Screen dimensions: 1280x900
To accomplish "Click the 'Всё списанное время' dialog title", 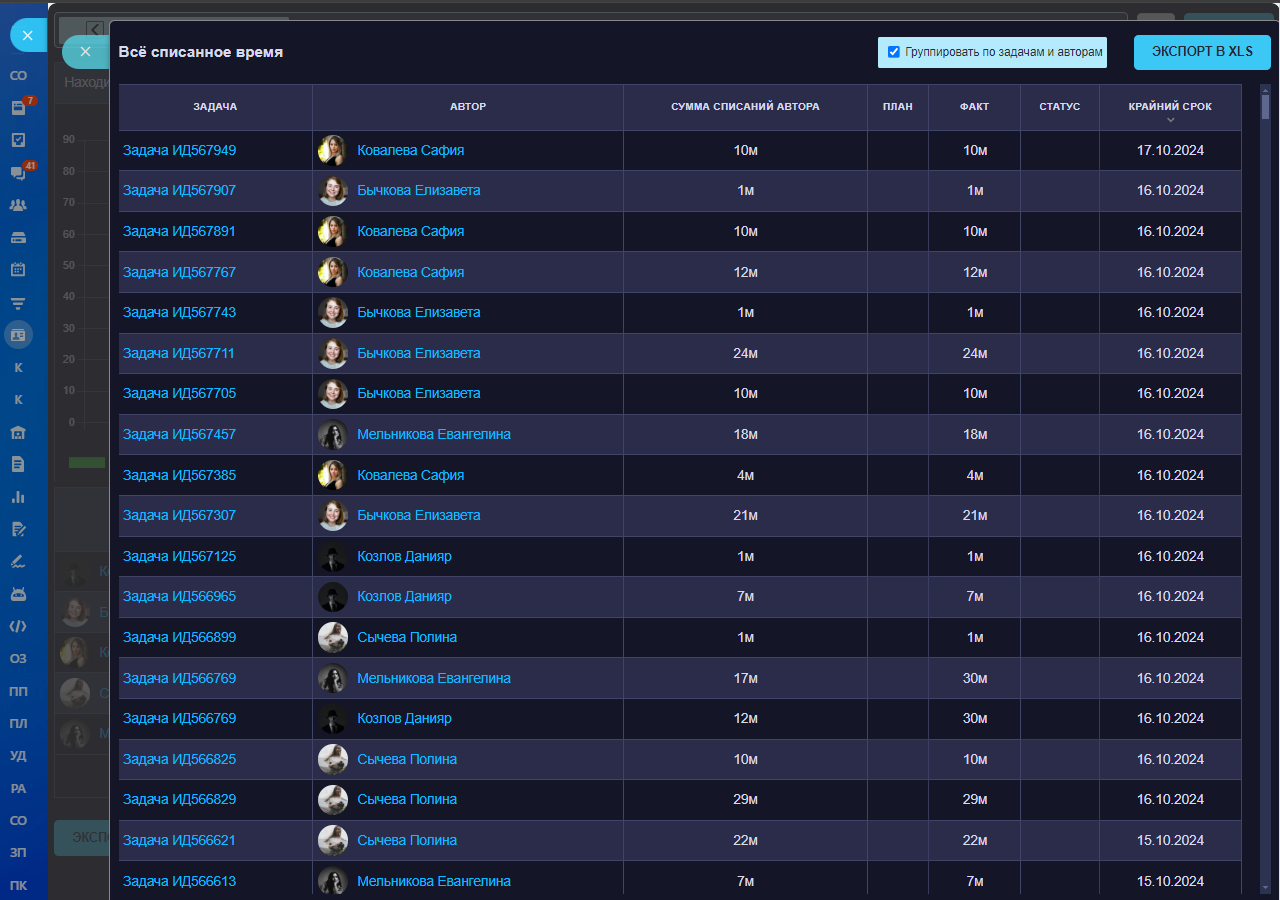I will [201, 52].
